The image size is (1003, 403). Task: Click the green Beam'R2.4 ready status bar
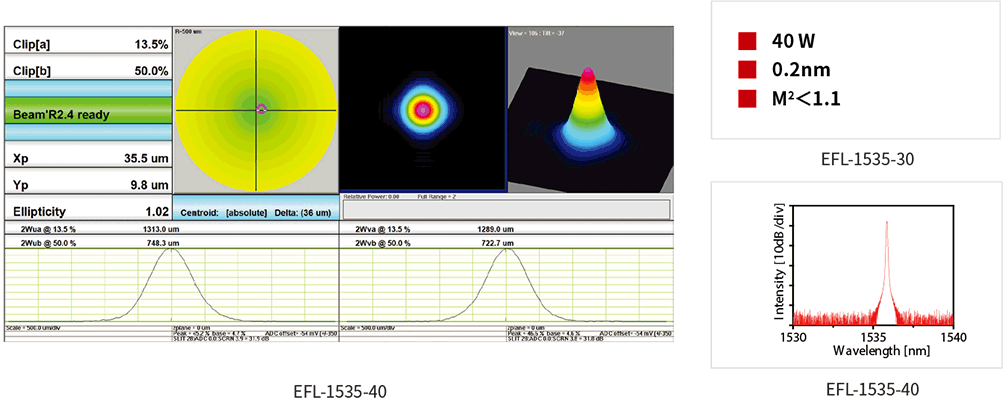click(88, 113)
